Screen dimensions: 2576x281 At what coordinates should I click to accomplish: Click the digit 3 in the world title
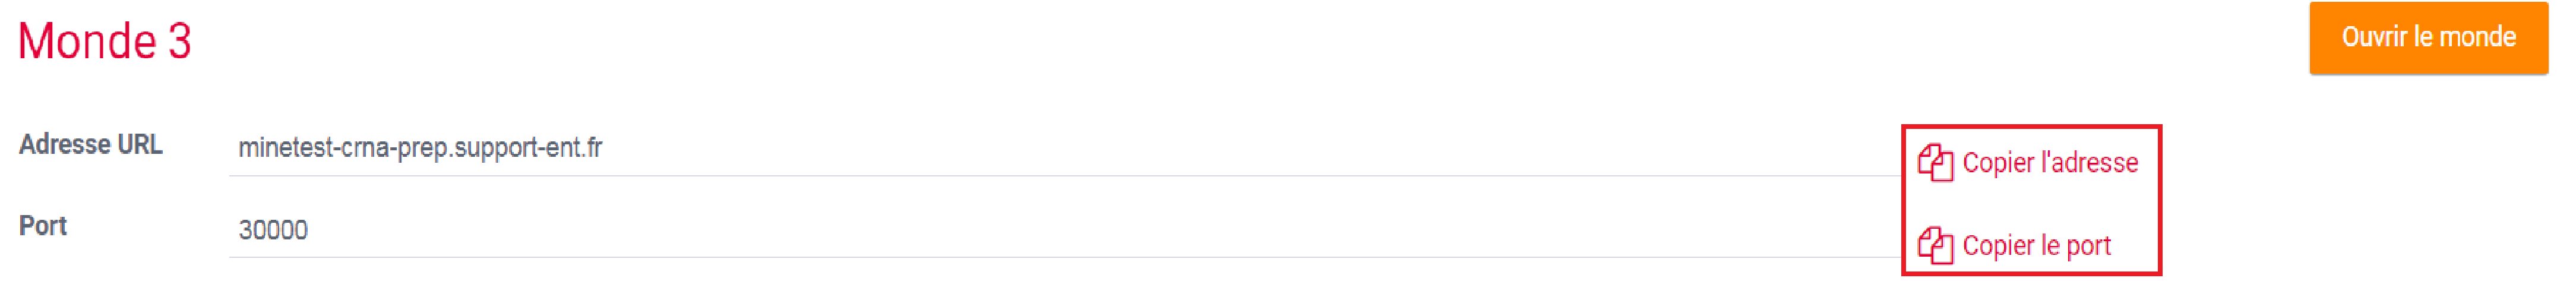click(180, 42)
